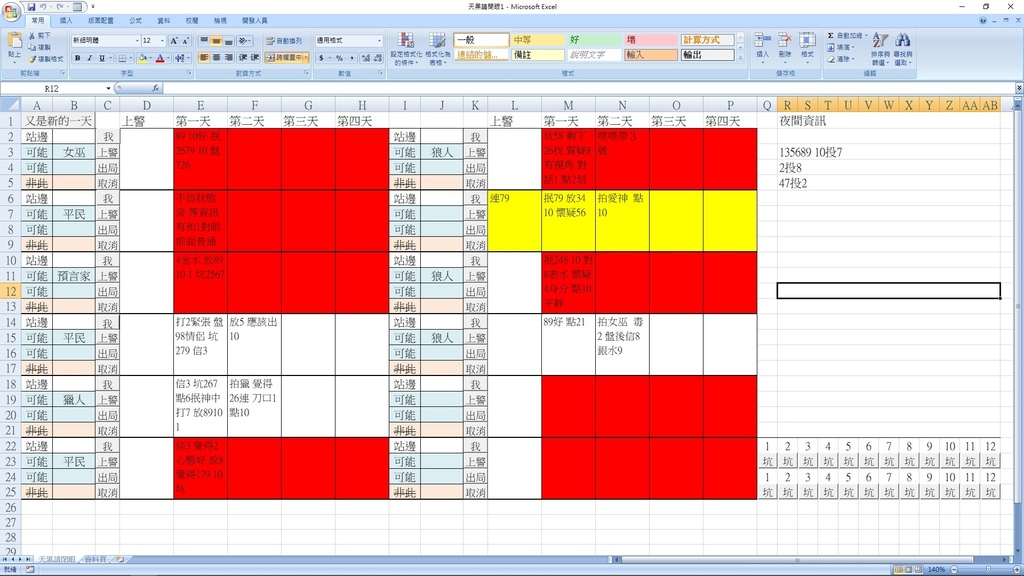The image size is (1024, 576).
Task: Cut selection with 剪下
Action: 39,36
